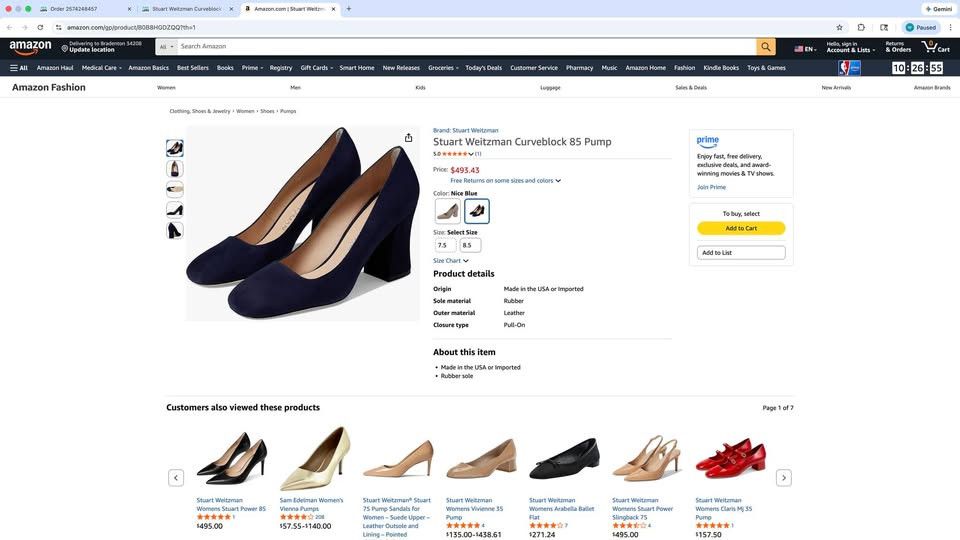Open a new browser tab
960x540 pixels.
point(349,9)
